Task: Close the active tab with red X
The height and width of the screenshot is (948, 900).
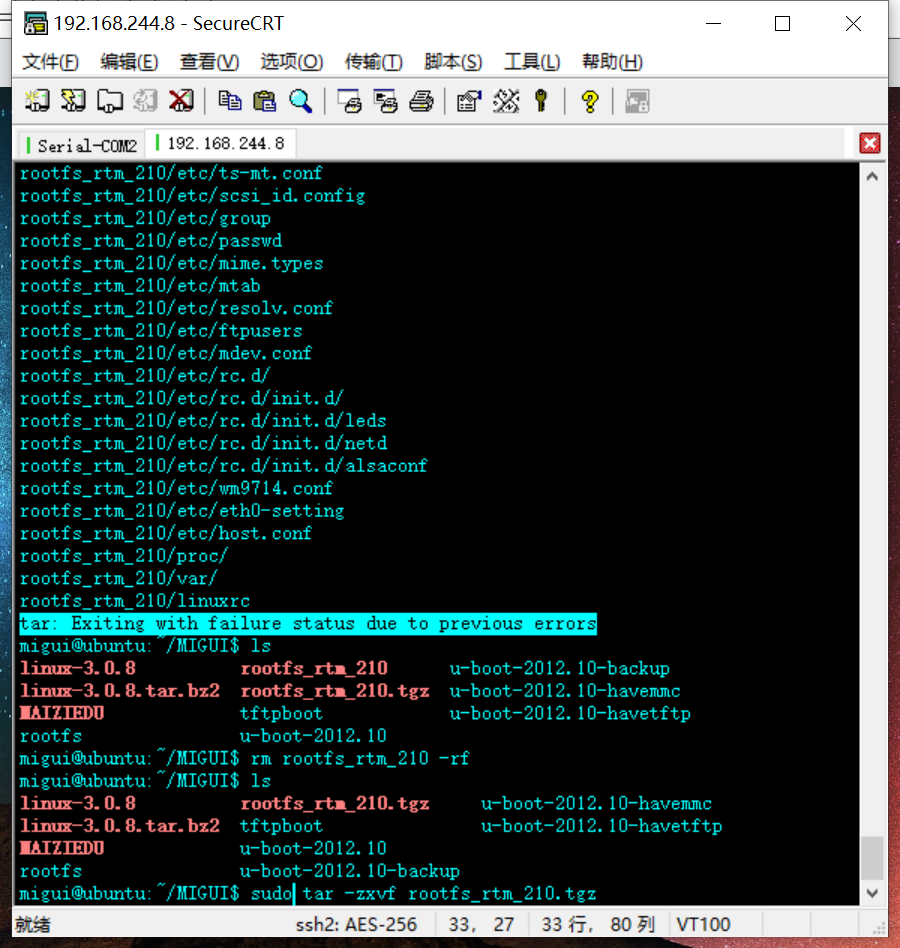Action: click(x=870, y=143)
